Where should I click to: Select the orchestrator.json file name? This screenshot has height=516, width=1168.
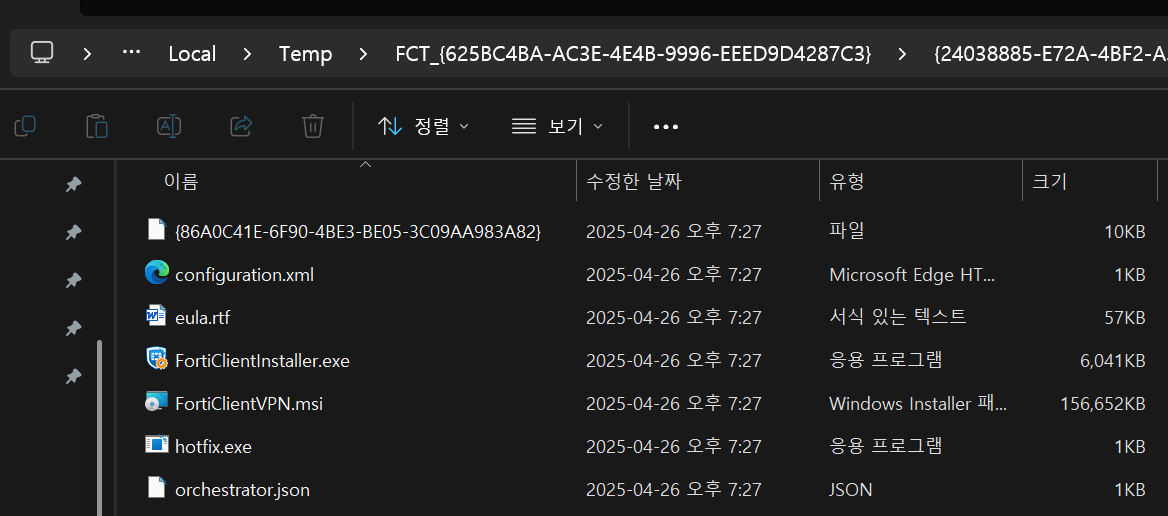242,490
